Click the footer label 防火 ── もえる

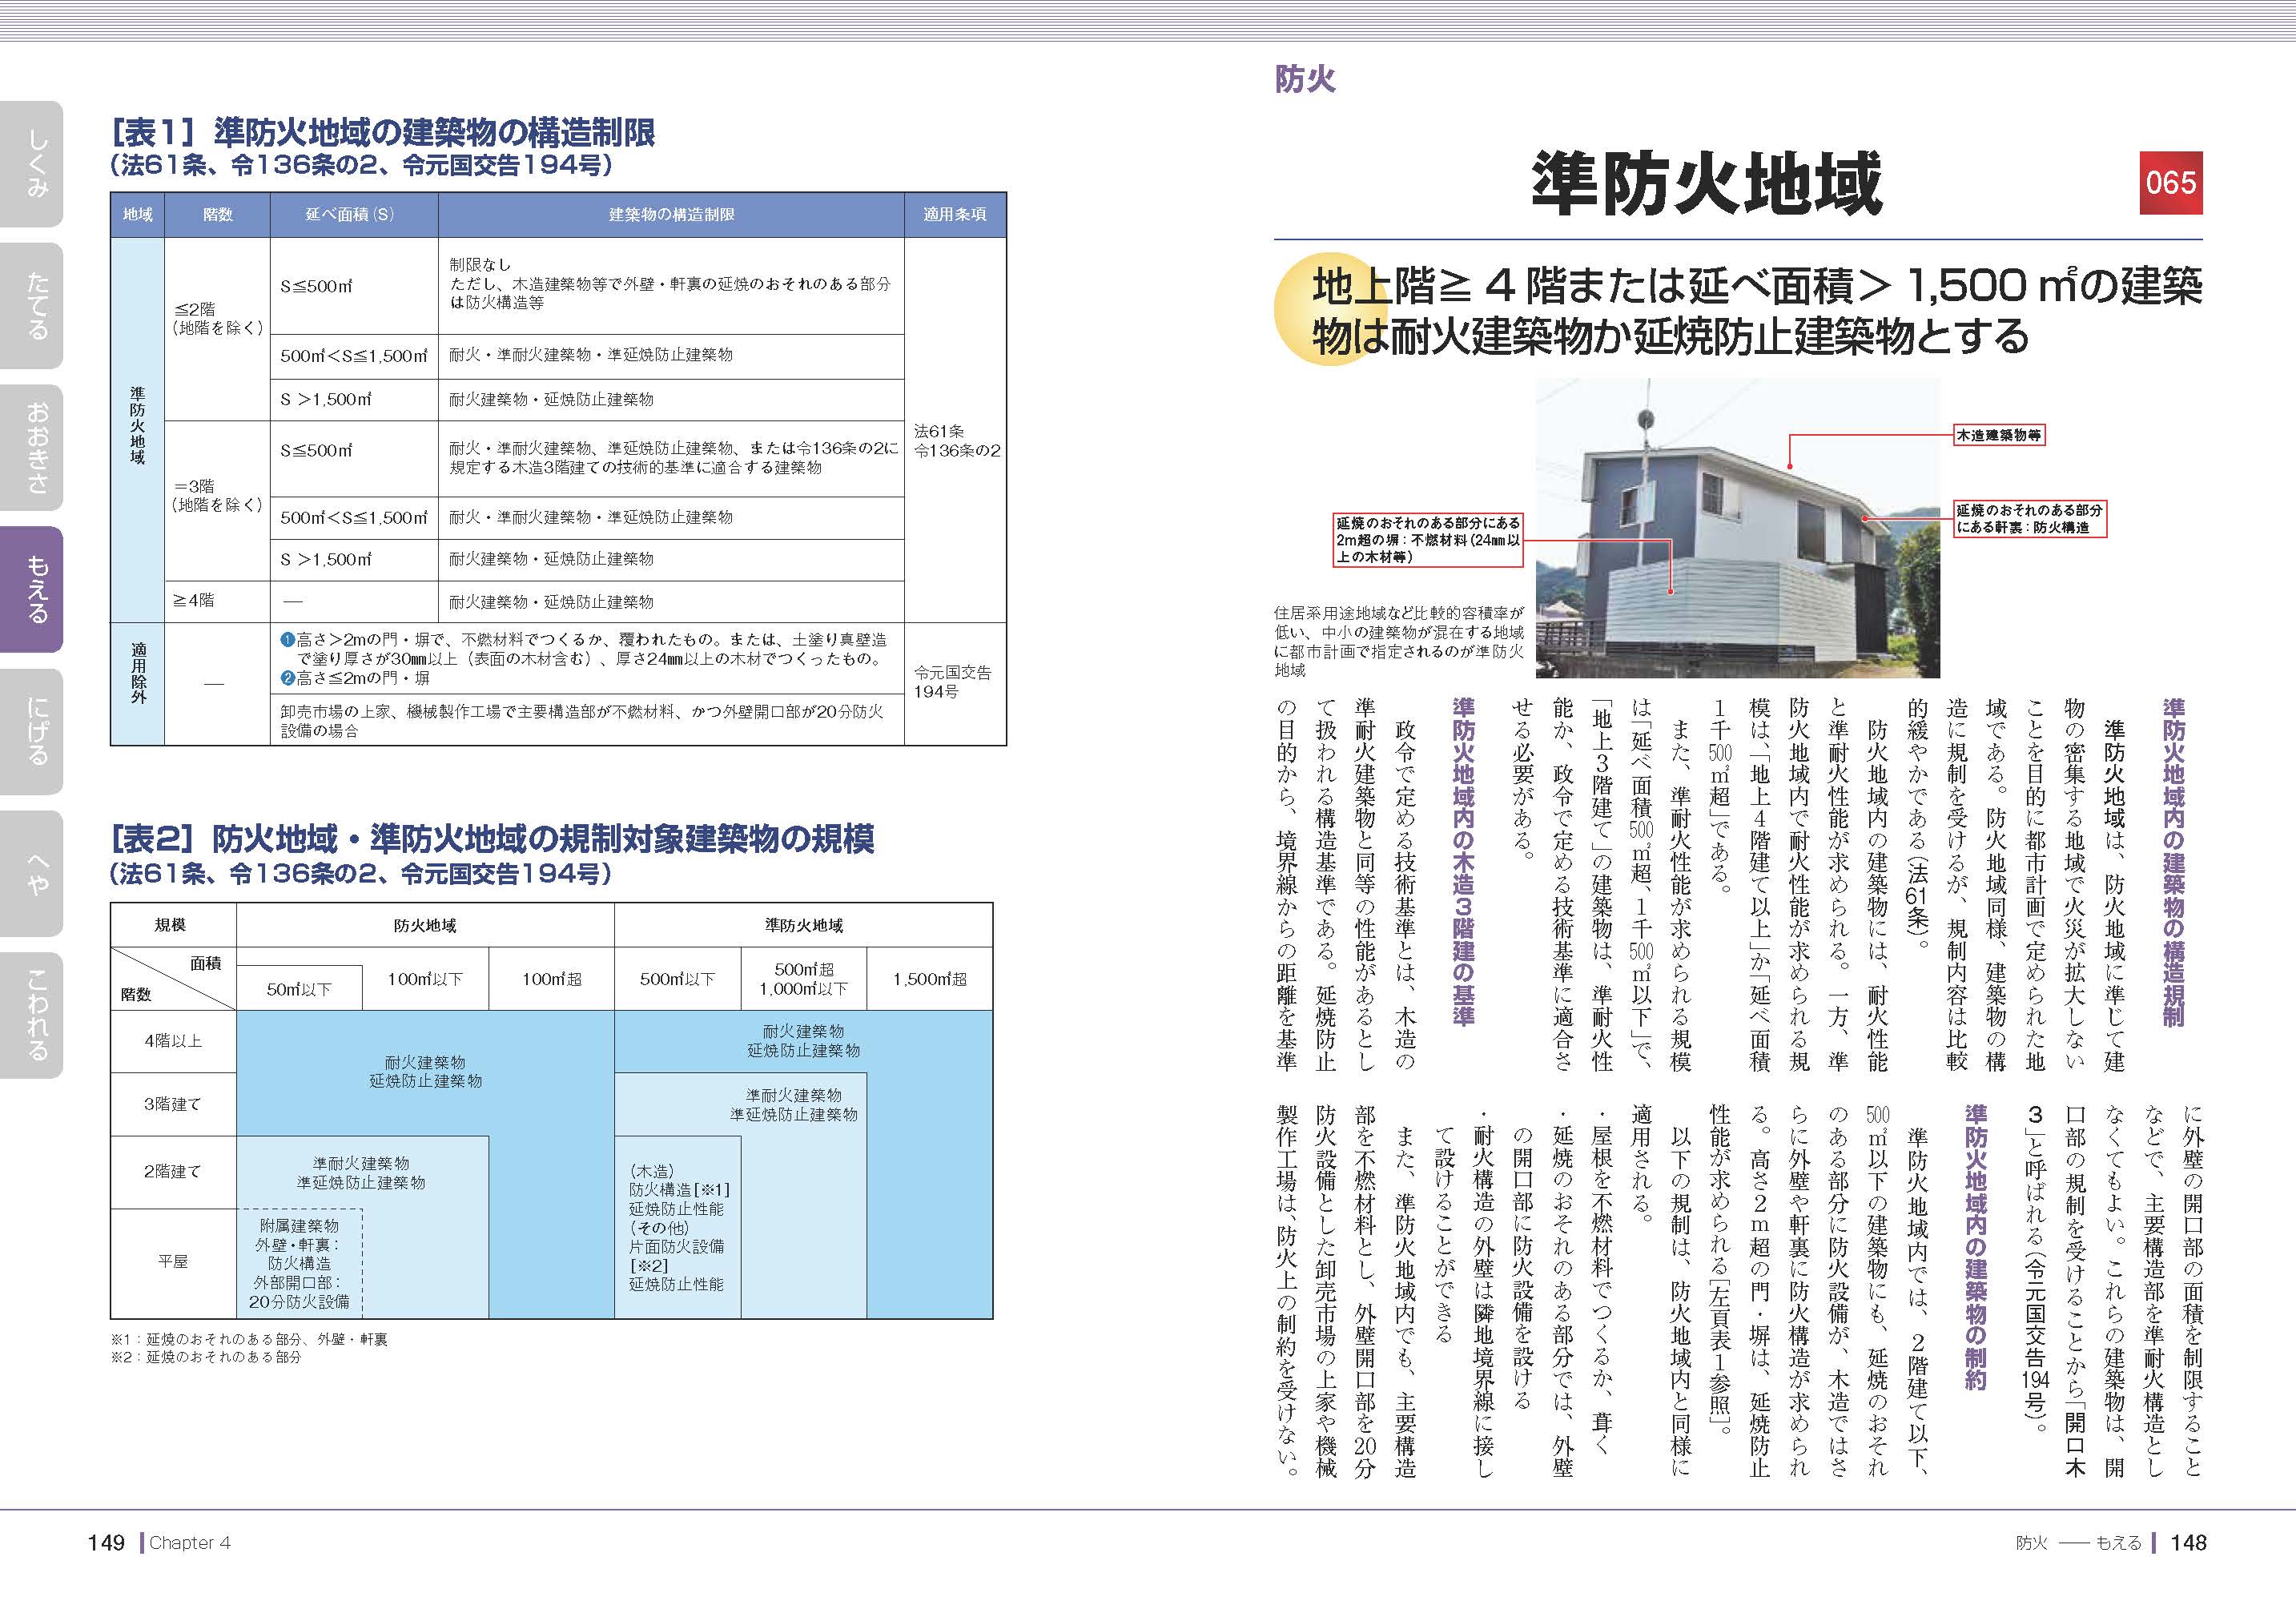click(x=2078, y=1543)
